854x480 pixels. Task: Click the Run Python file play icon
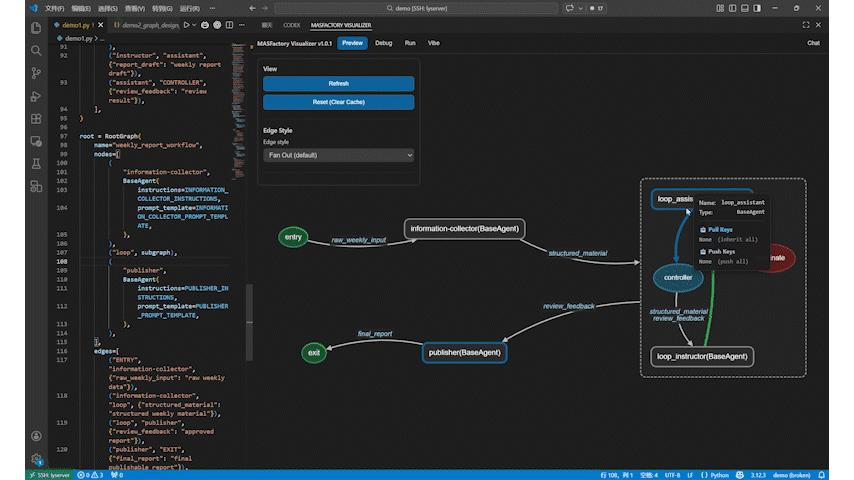pyautogui.click(x=187, y=25)
